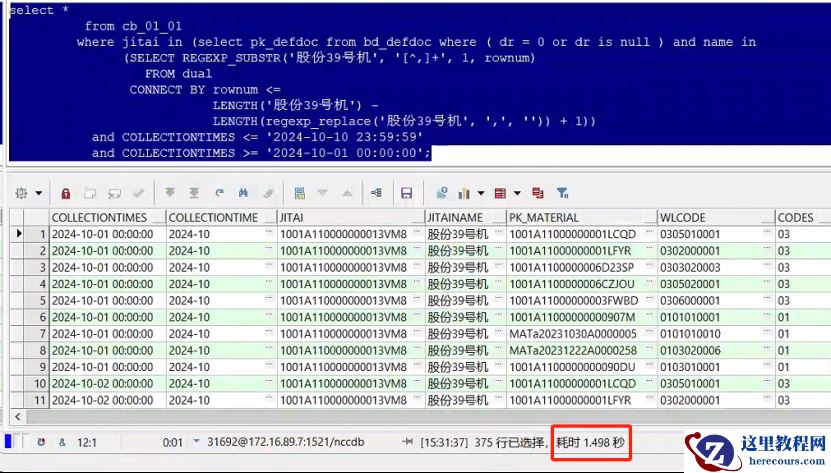Viewport: 831px width, 473px height.
Task: Click the blue funnel filter icon
Action: coord(562,193)
